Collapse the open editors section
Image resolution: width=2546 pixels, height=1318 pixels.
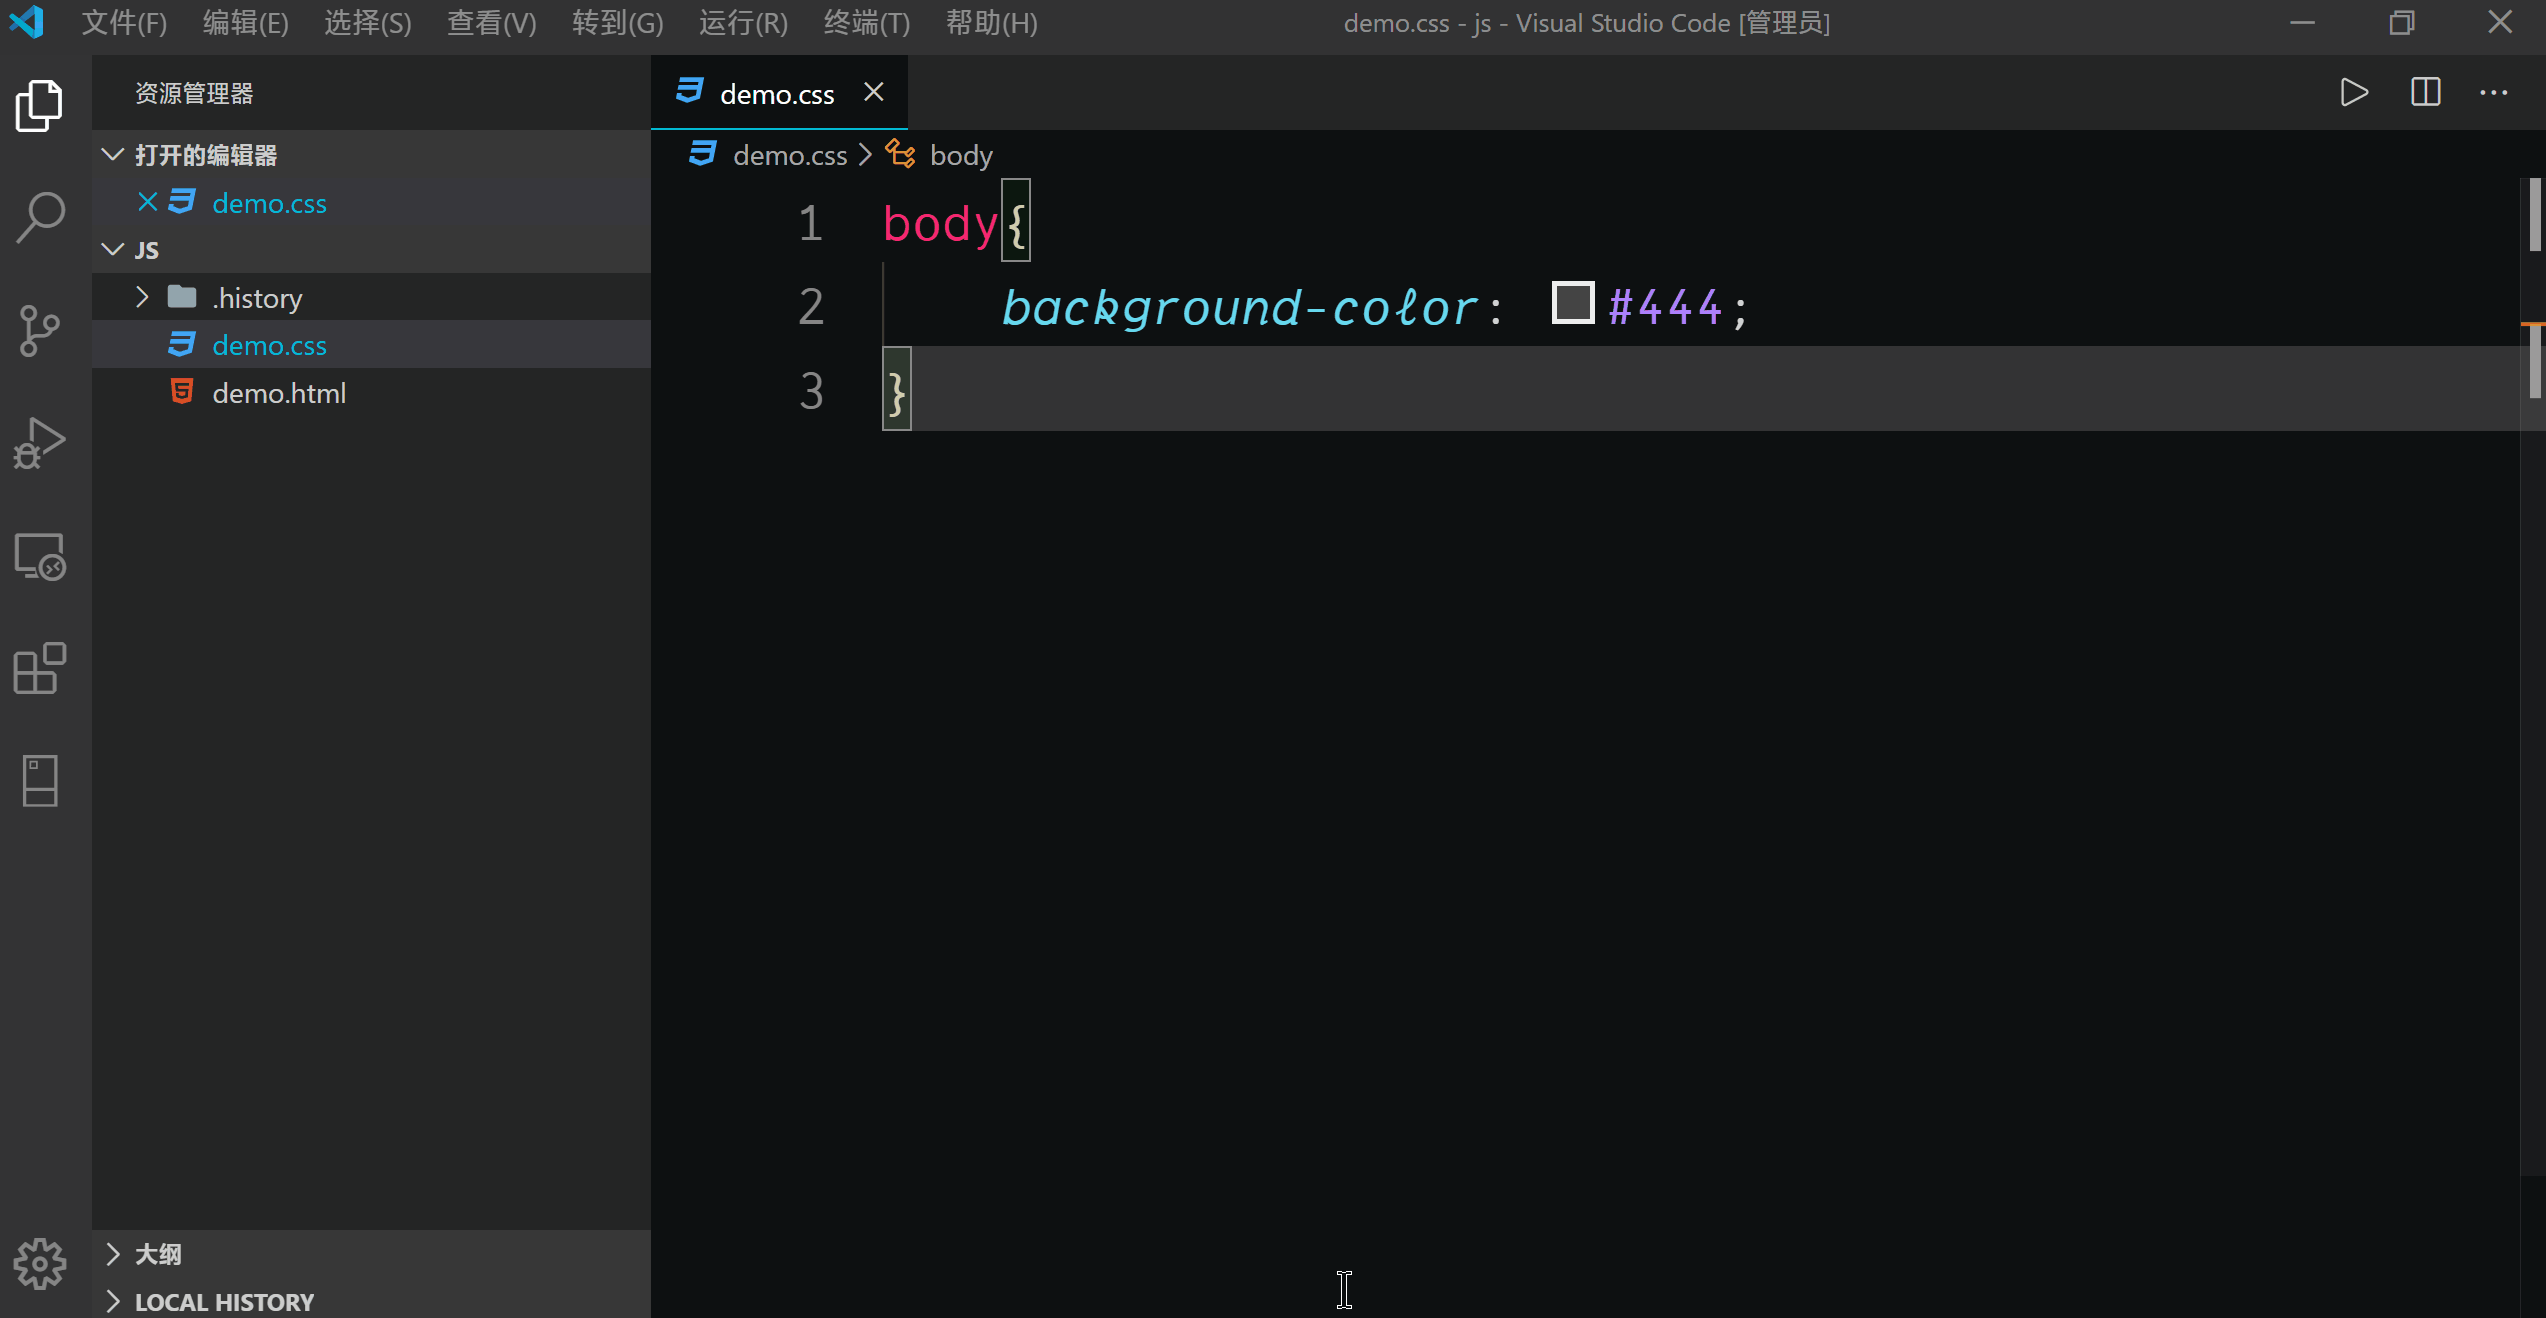coord(114,155)
